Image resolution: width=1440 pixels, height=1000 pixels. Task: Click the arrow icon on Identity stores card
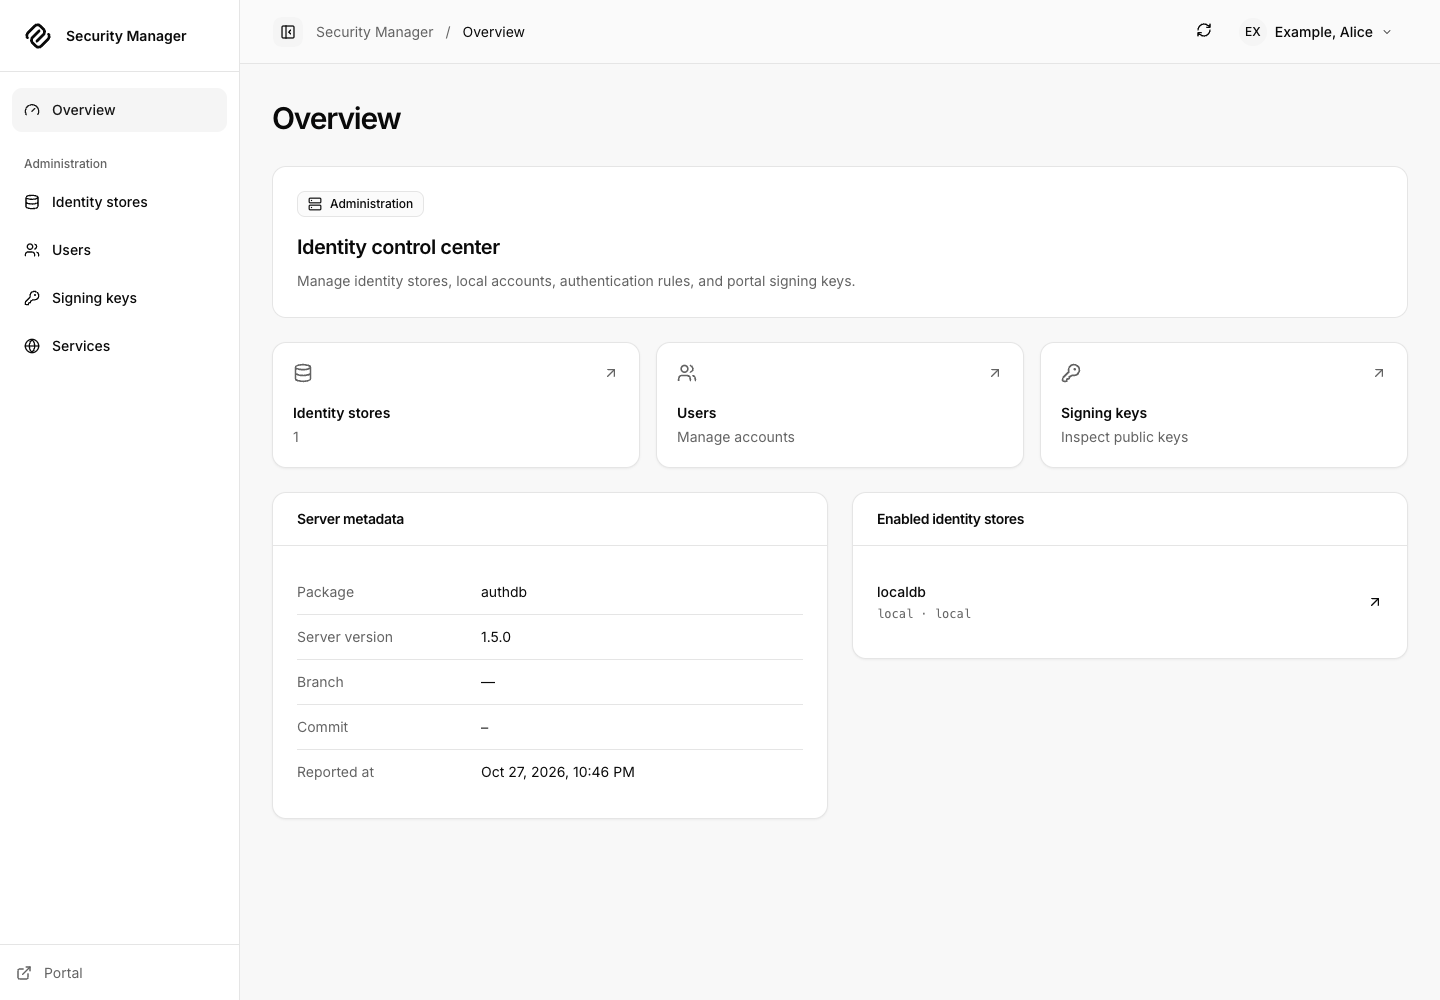(x=611, y=373)
